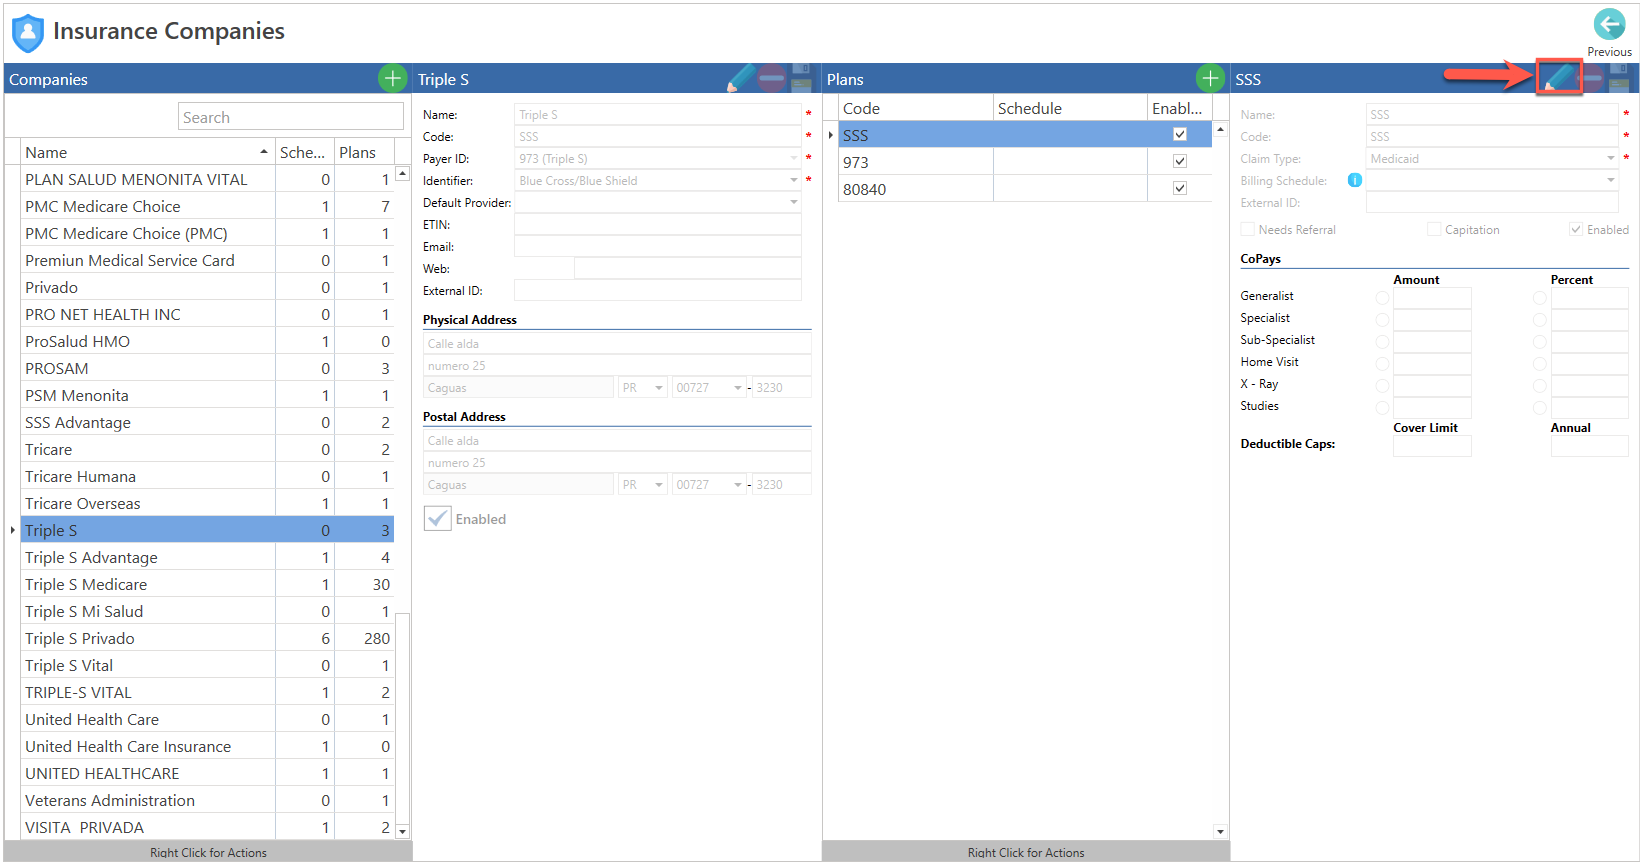The width and height of the screenshot is (1644, 868).
Task: Edit the Triple S company details
Action: [x=741, y=78]
